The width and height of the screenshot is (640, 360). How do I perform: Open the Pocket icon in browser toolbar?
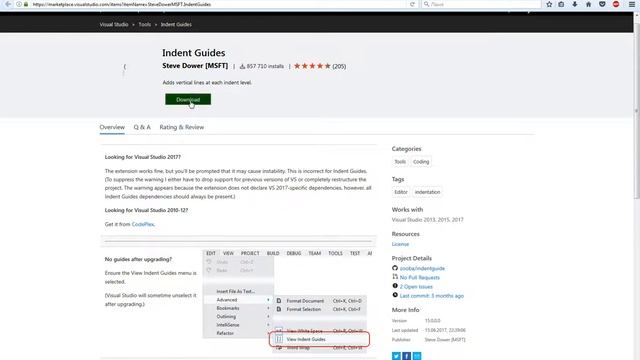click(x=602, y=4)
